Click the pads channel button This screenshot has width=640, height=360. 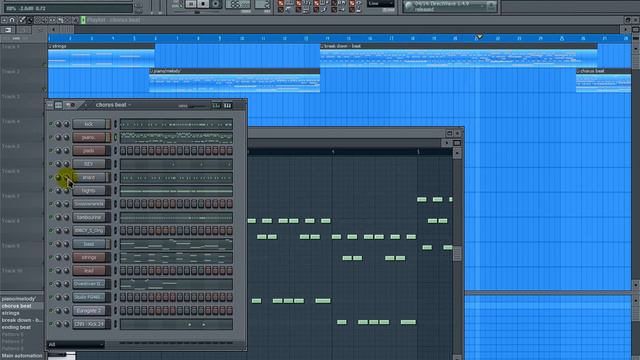89,151
